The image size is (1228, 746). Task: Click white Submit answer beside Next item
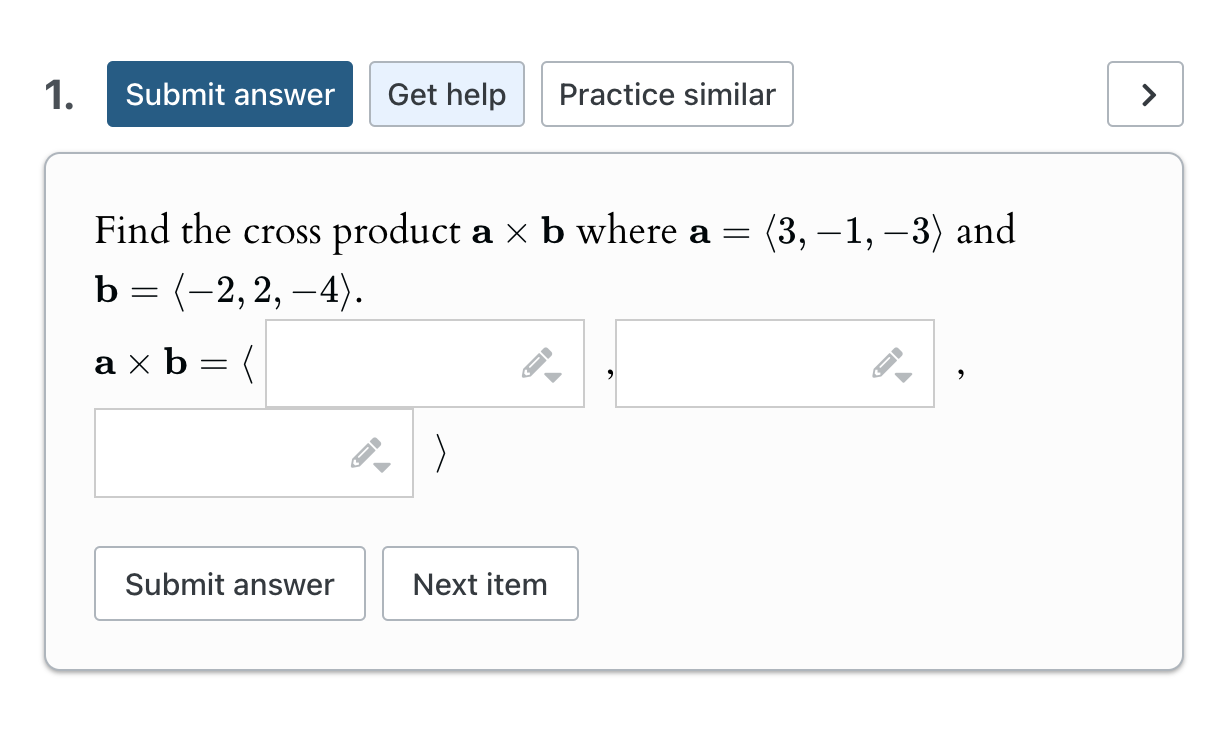click(229, 584)
